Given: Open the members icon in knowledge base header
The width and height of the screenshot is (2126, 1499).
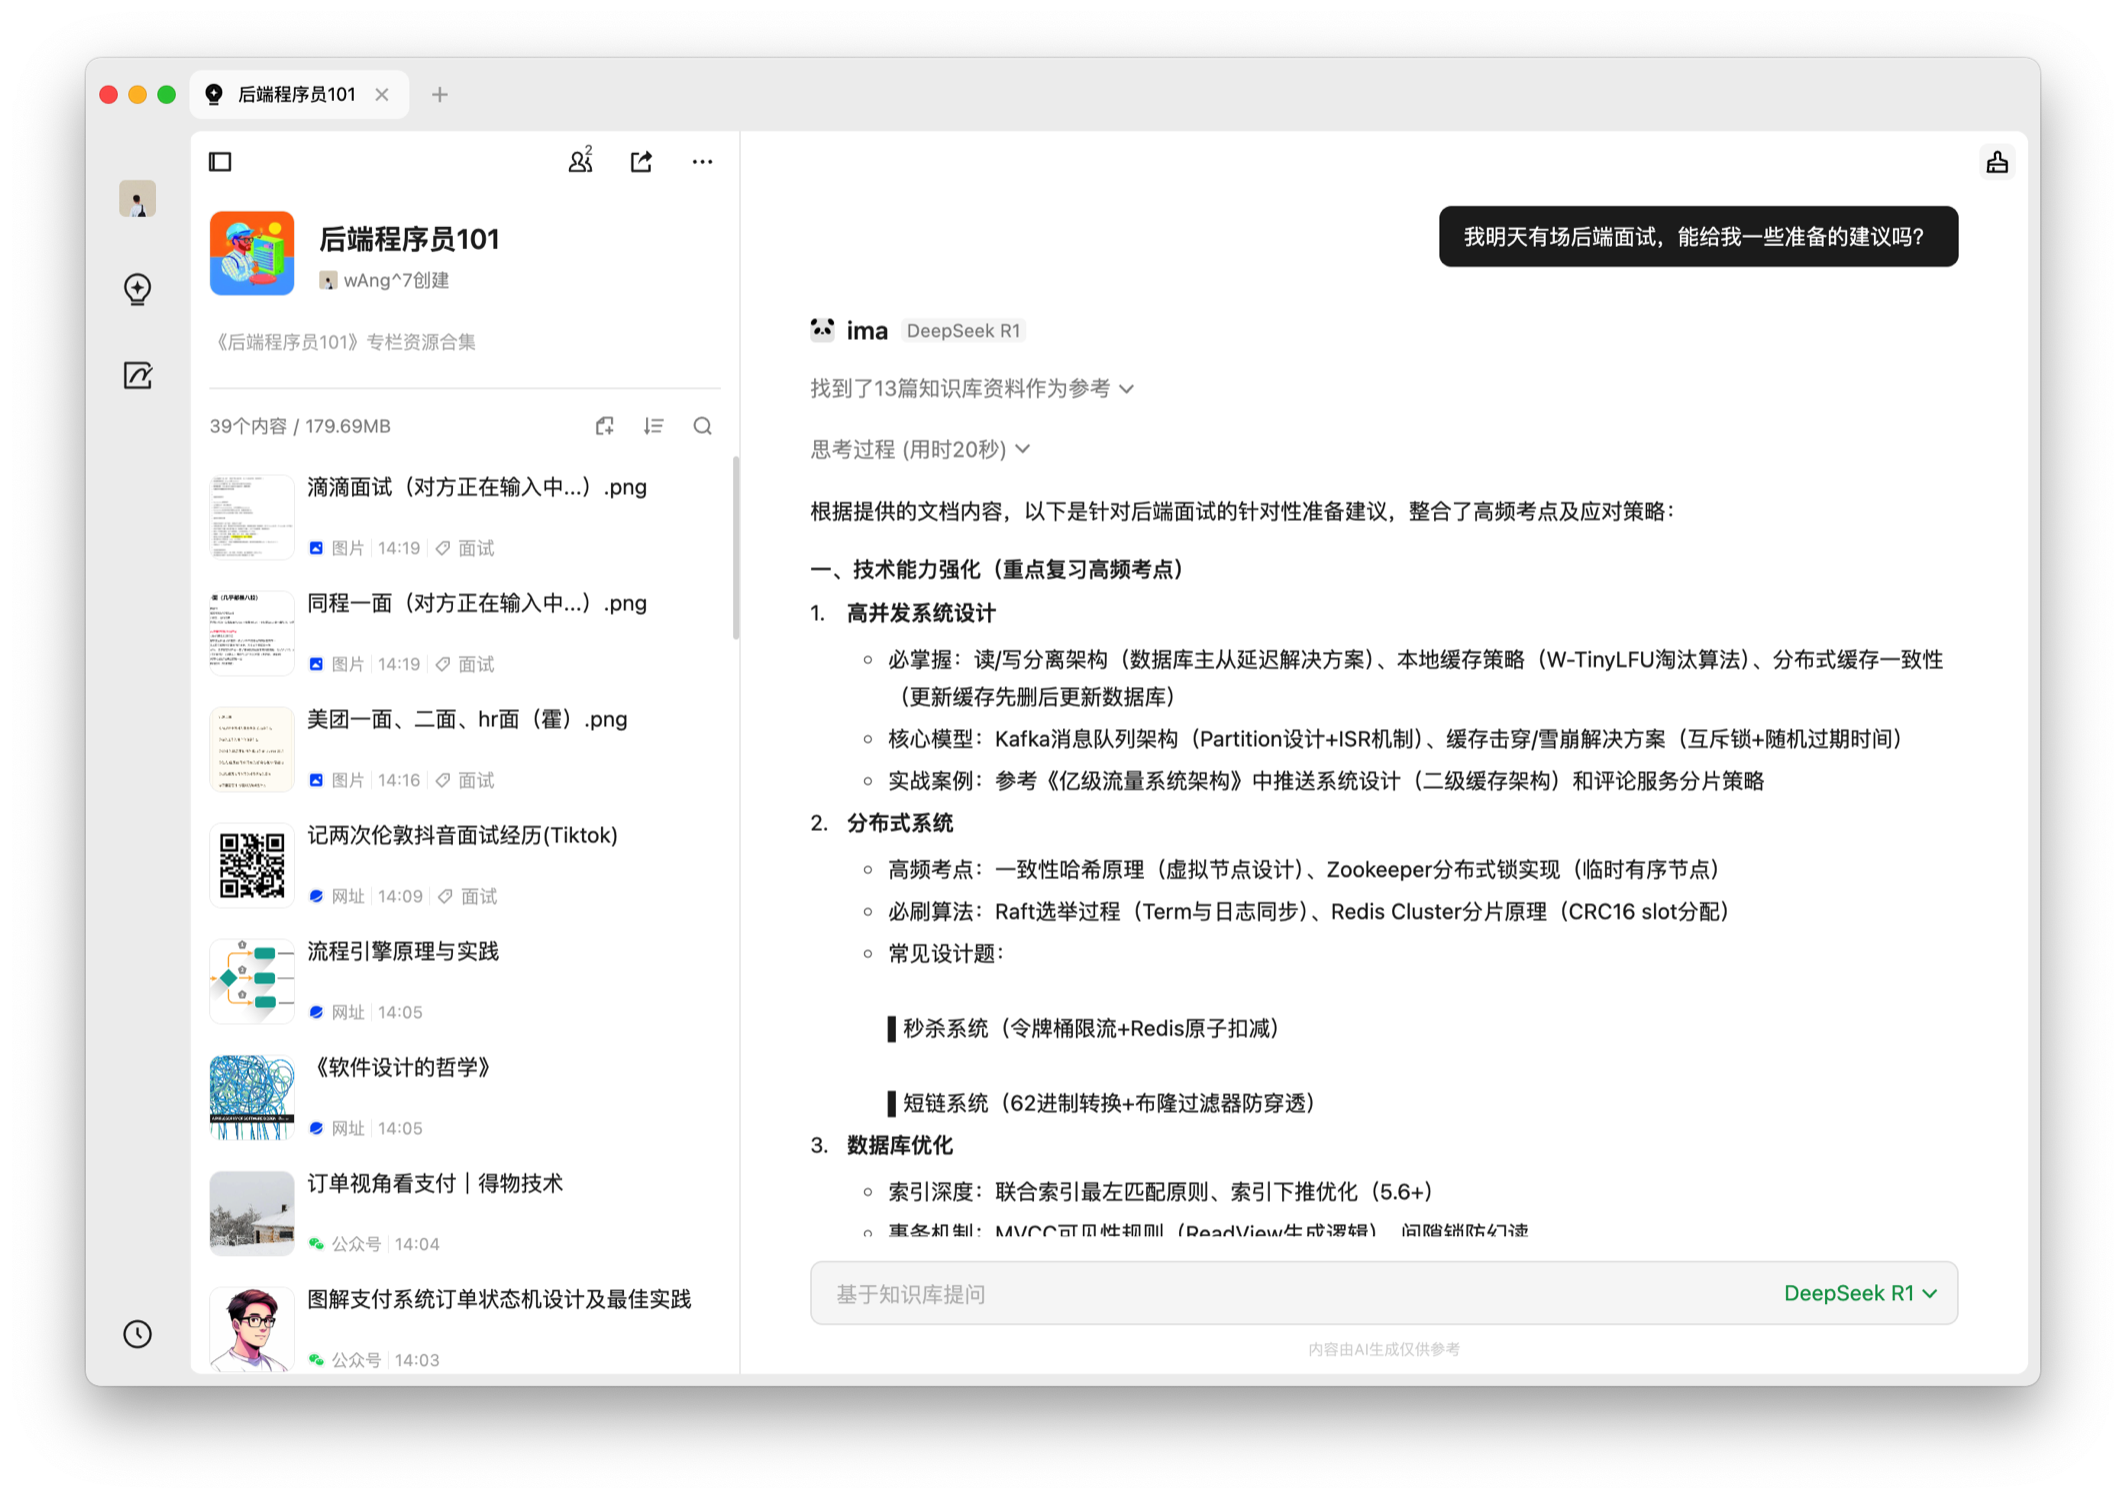Looking at the screenshot, I should tap(581, 161).
